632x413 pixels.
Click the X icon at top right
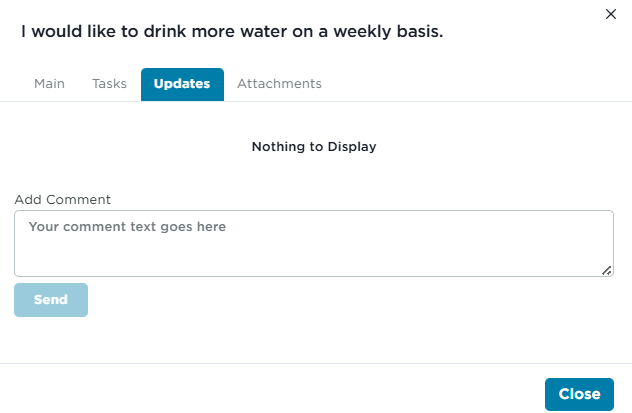coord(612,14)
